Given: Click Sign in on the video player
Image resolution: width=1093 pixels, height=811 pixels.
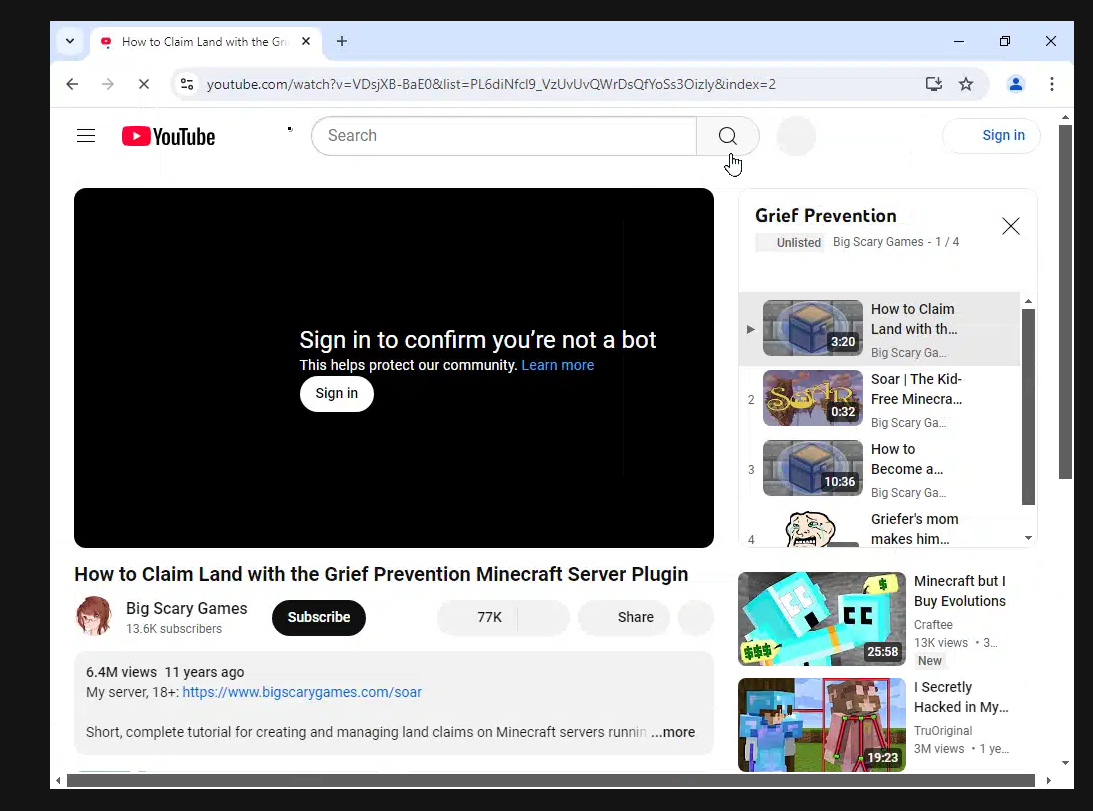Looking at the screenshot, I should click(337, 393).
